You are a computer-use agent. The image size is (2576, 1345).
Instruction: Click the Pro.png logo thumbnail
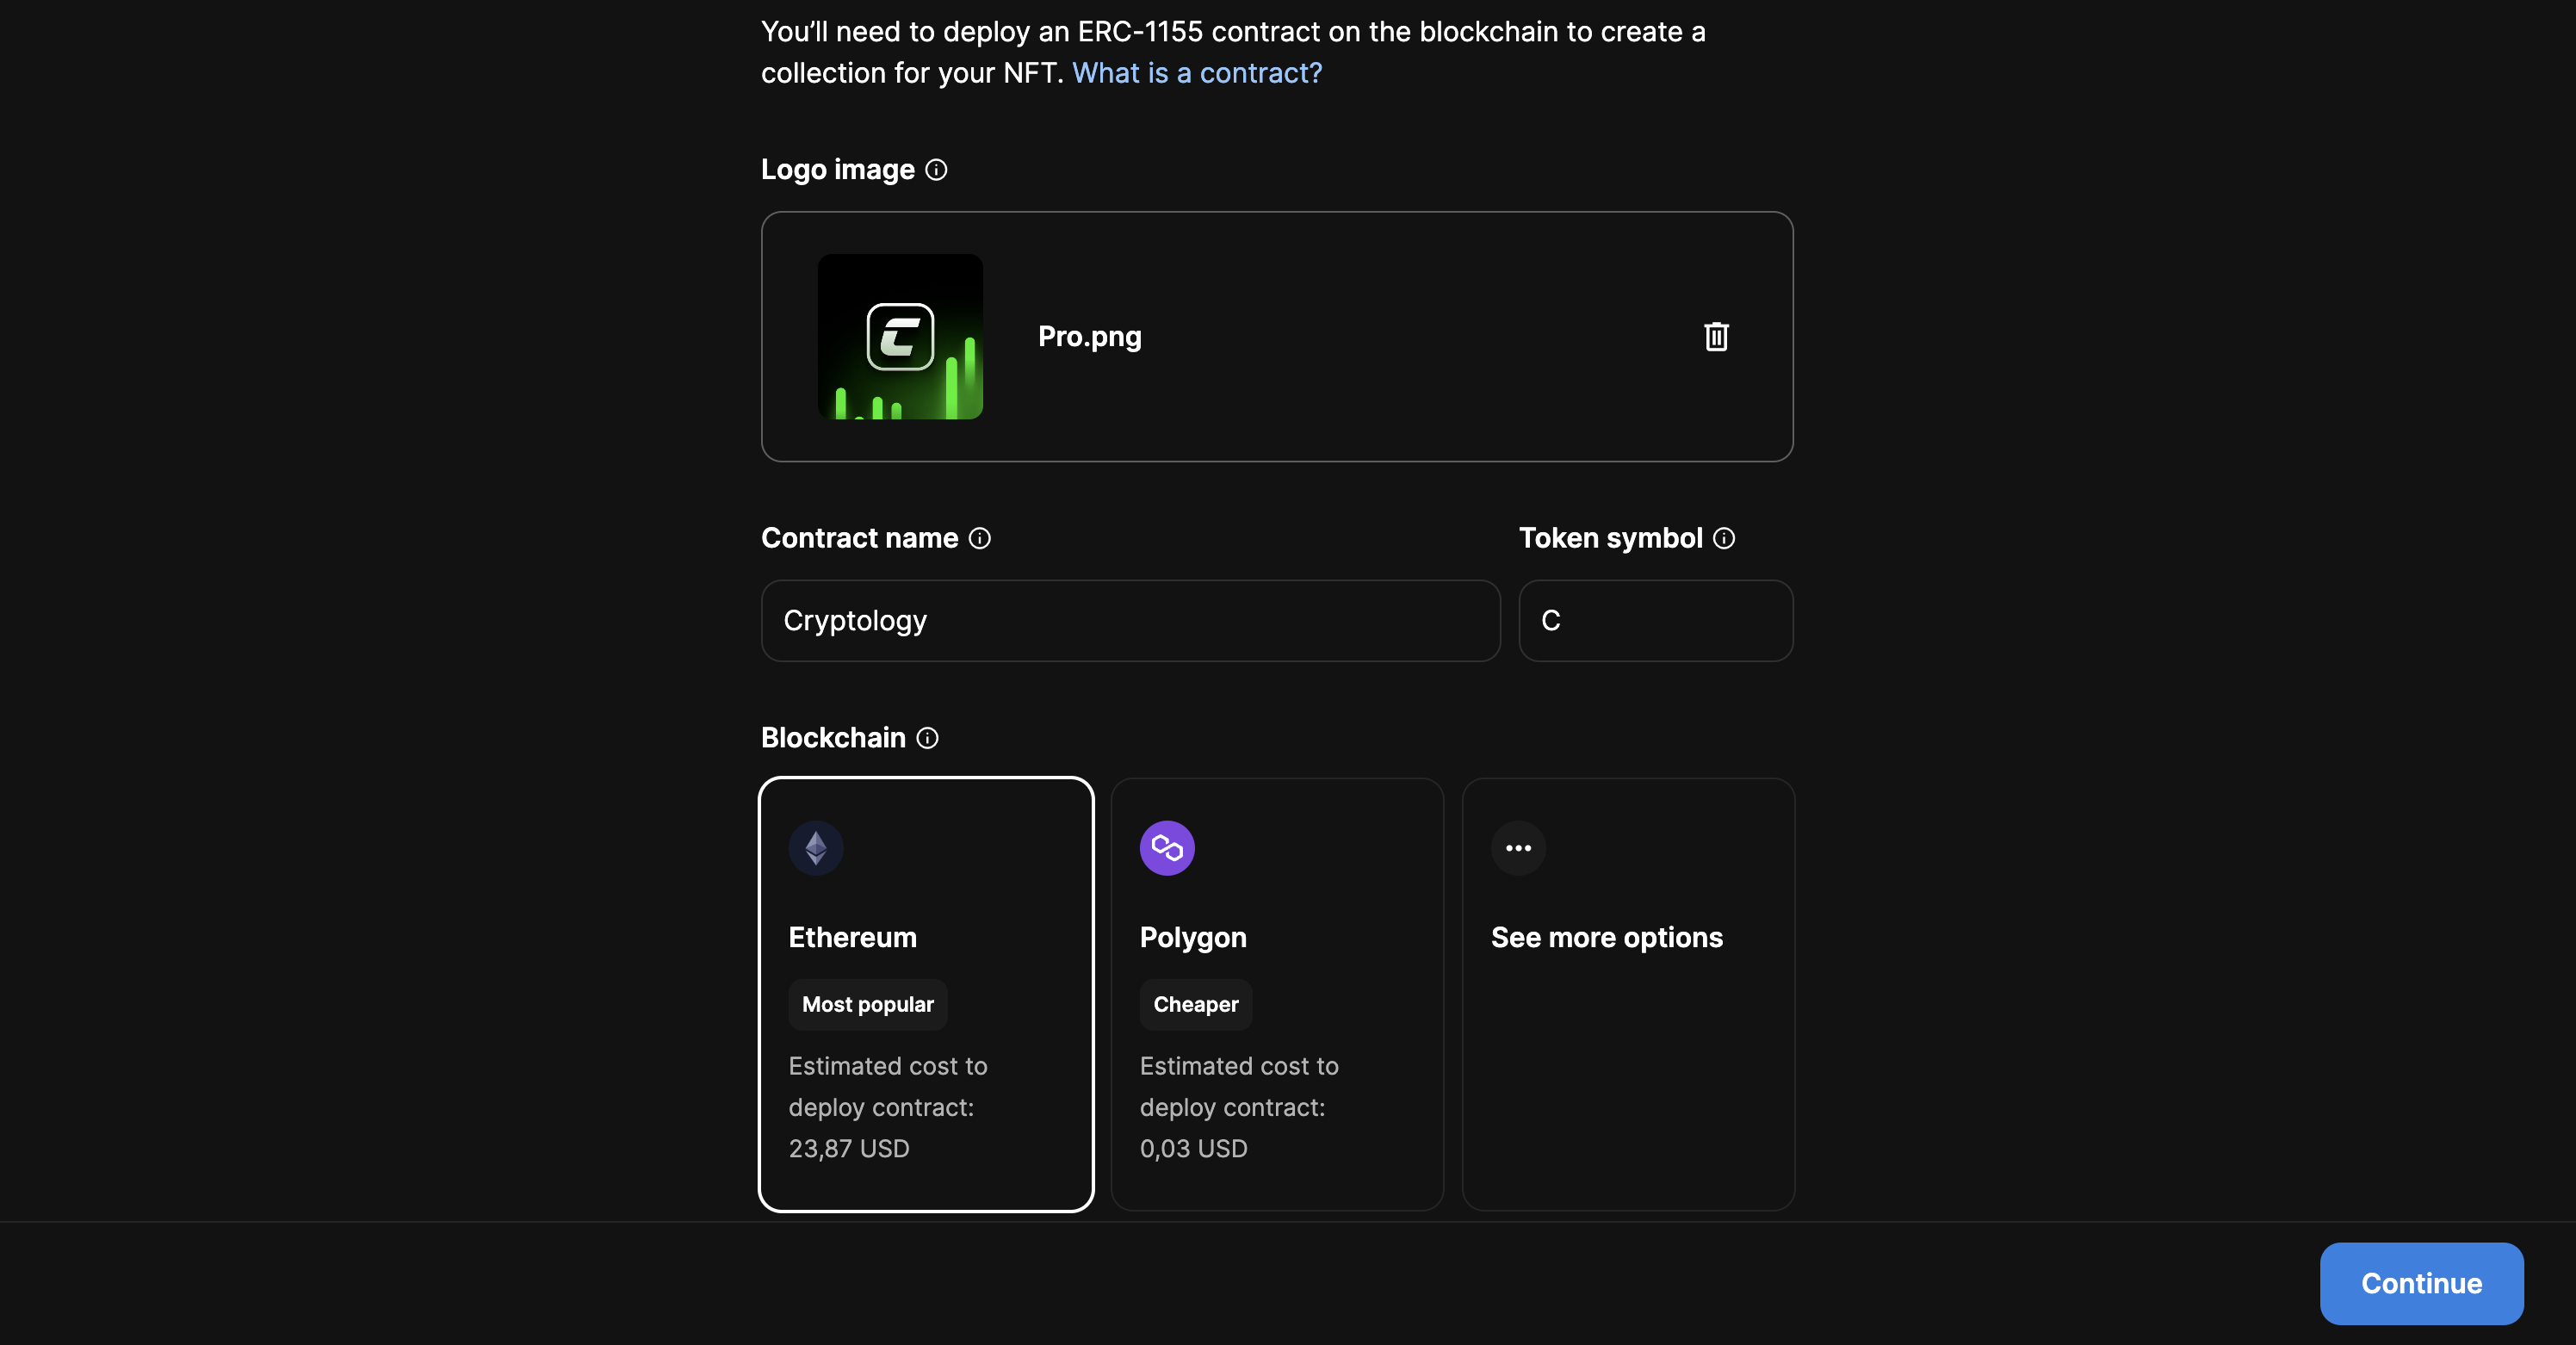click(900, 336)
